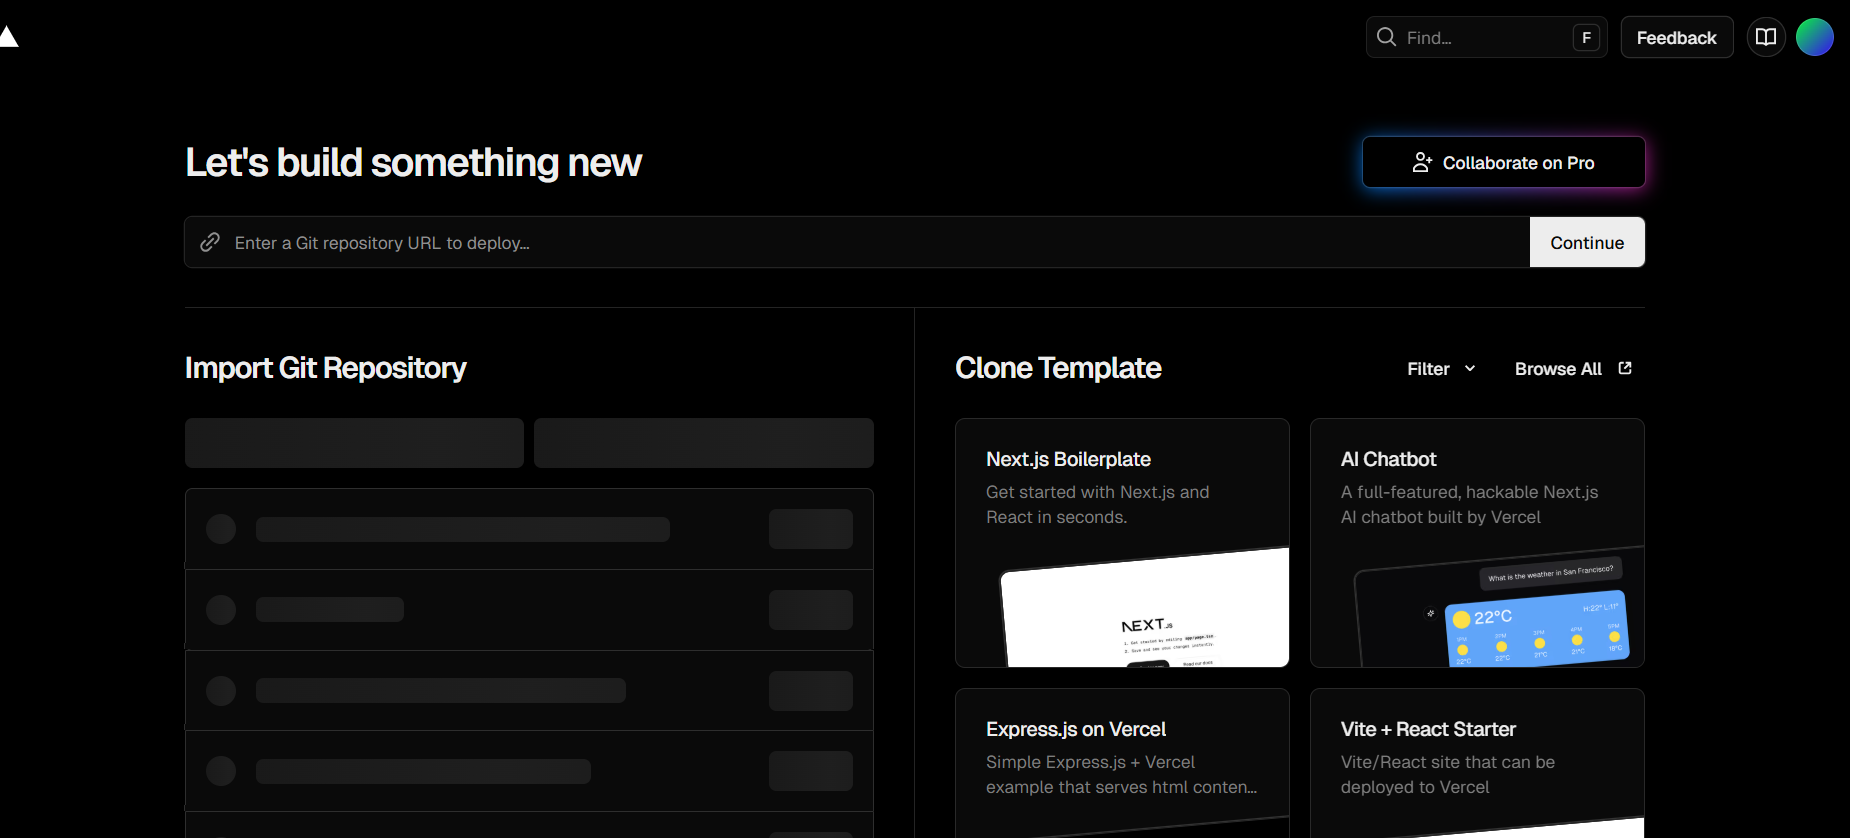Image resolution: width=1850 pixels, height=838 pixels.
Task: Click Collaborate on Pro button
Action: (x=1504, y=162)
